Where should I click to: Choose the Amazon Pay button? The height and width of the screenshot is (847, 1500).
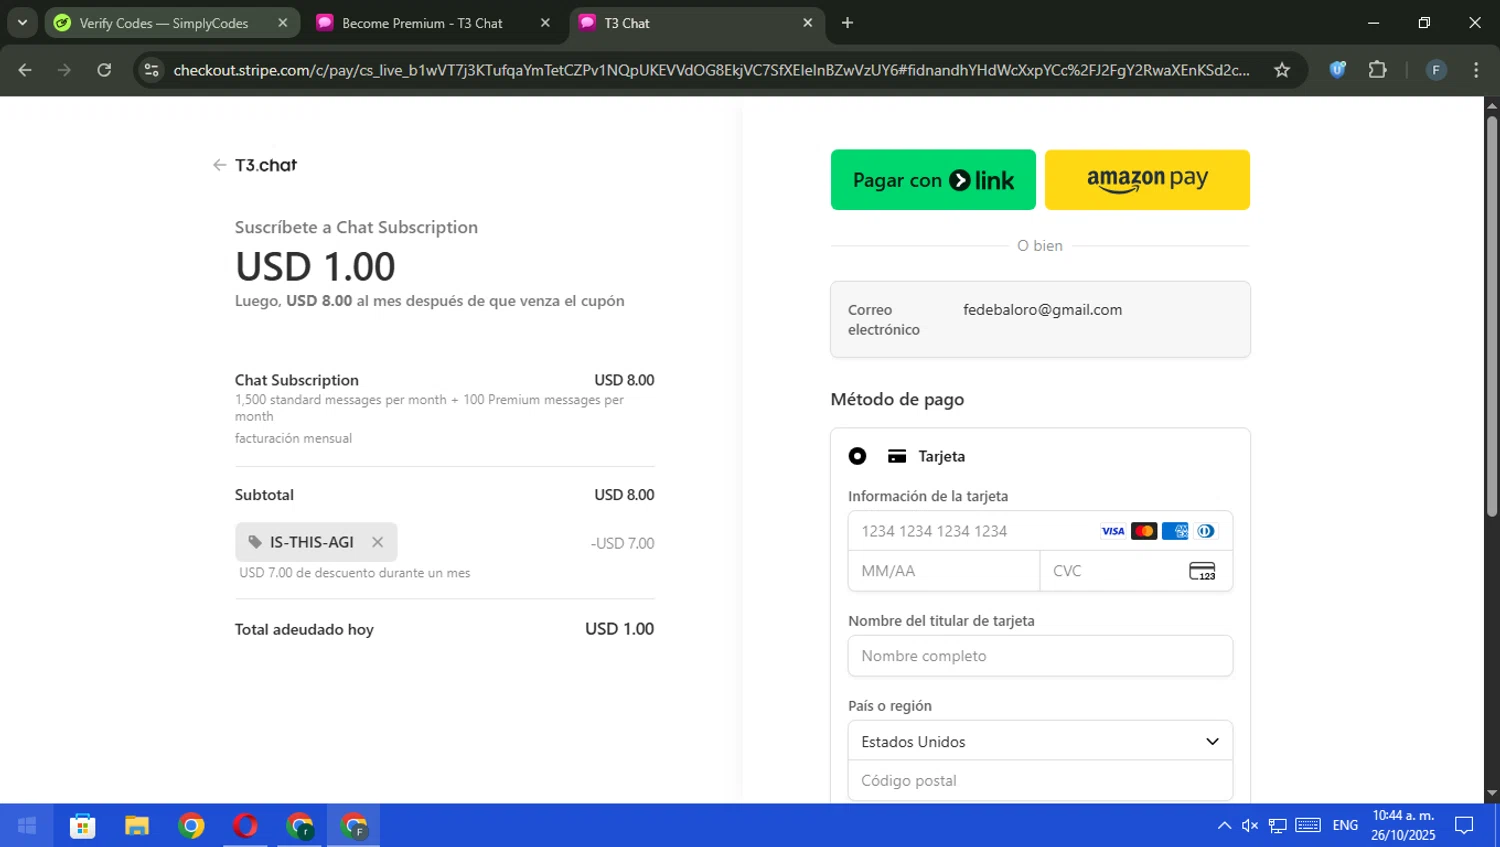click(1147, 180)
